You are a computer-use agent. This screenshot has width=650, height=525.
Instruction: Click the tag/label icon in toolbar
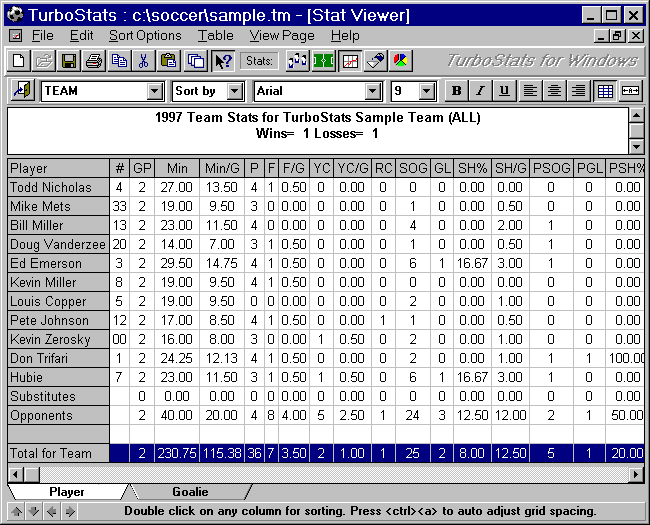tap(376, 61)
